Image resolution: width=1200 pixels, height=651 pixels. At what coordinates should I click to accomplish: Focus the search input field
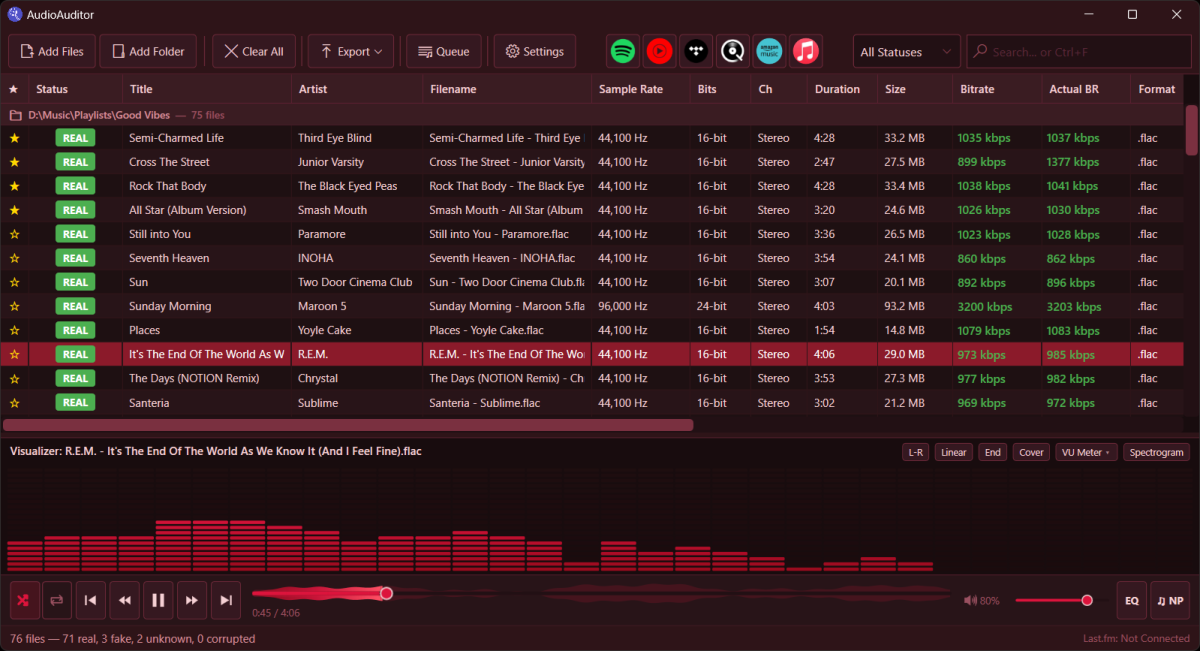point(1080,52)
